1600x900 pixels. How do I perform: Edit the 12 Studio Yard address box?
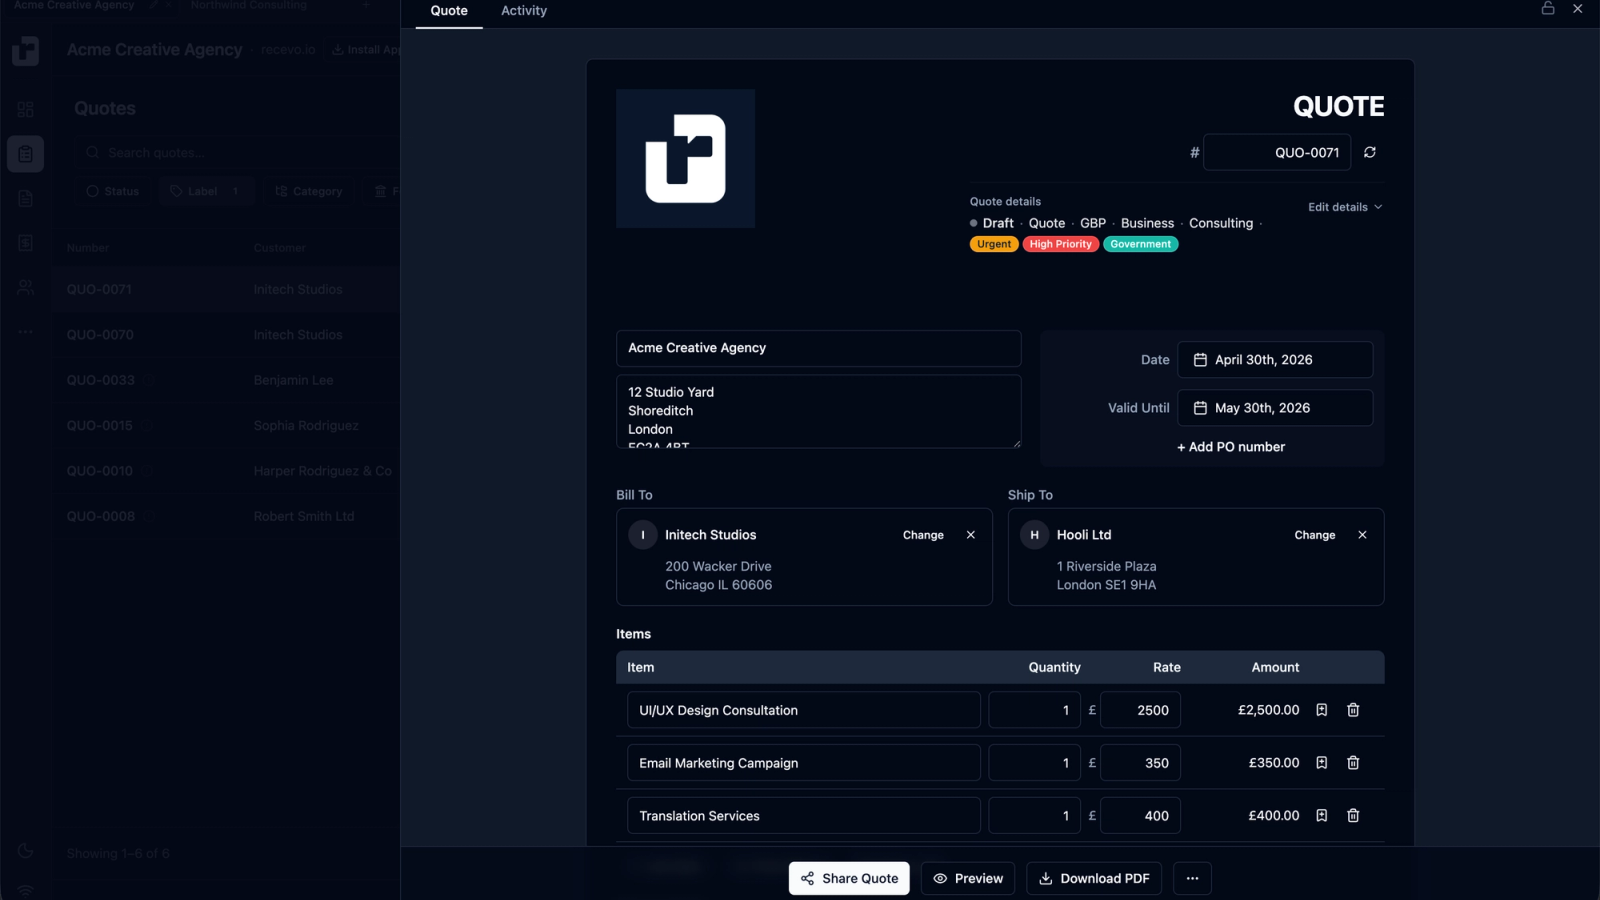pos(818,411)
